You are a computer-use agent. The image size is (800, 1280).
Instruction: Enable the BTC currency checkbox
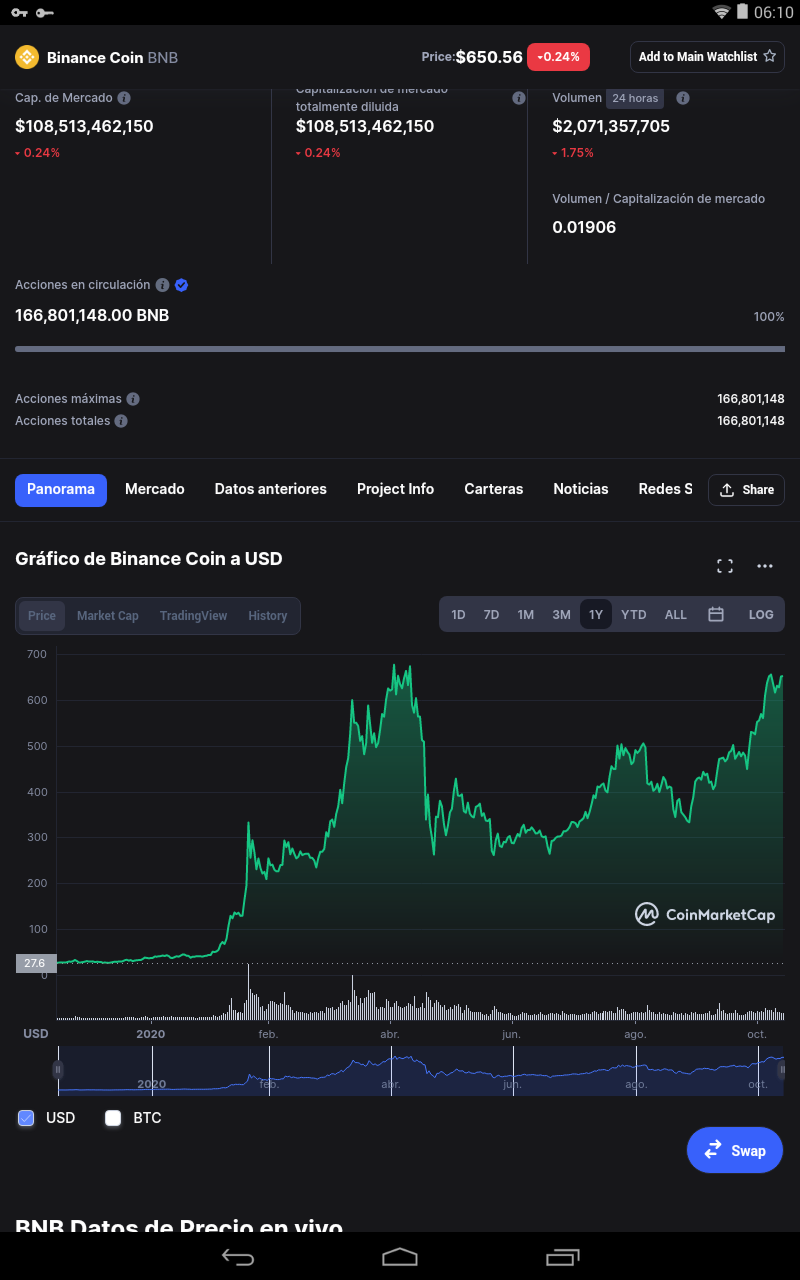(113, 1118)
